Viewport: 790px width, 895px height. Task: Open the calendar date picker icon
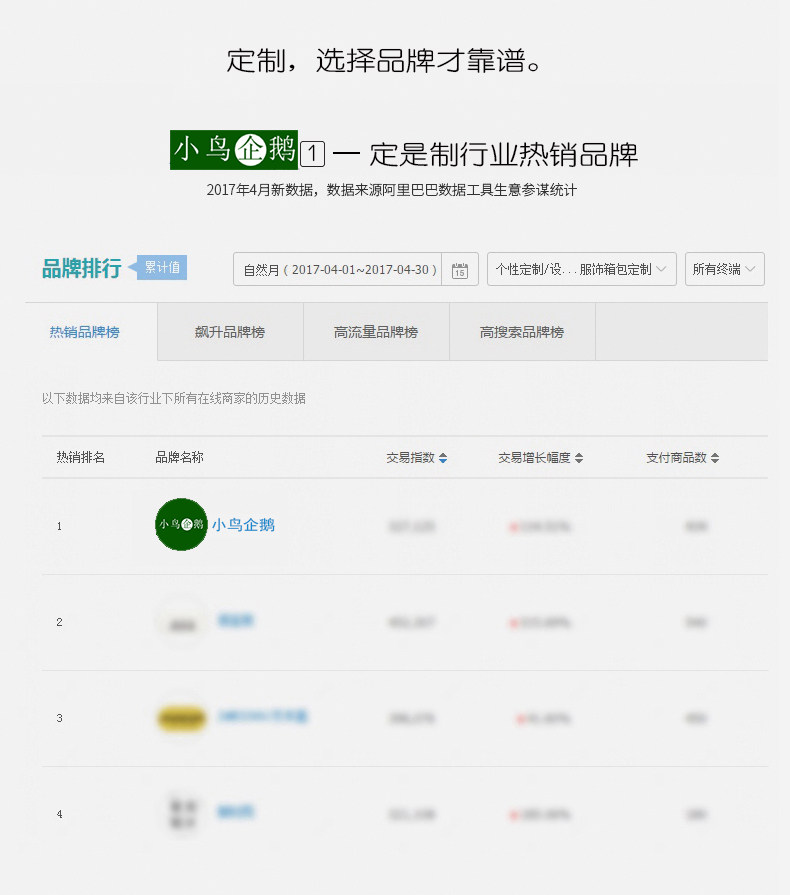(x=460, y=269)
